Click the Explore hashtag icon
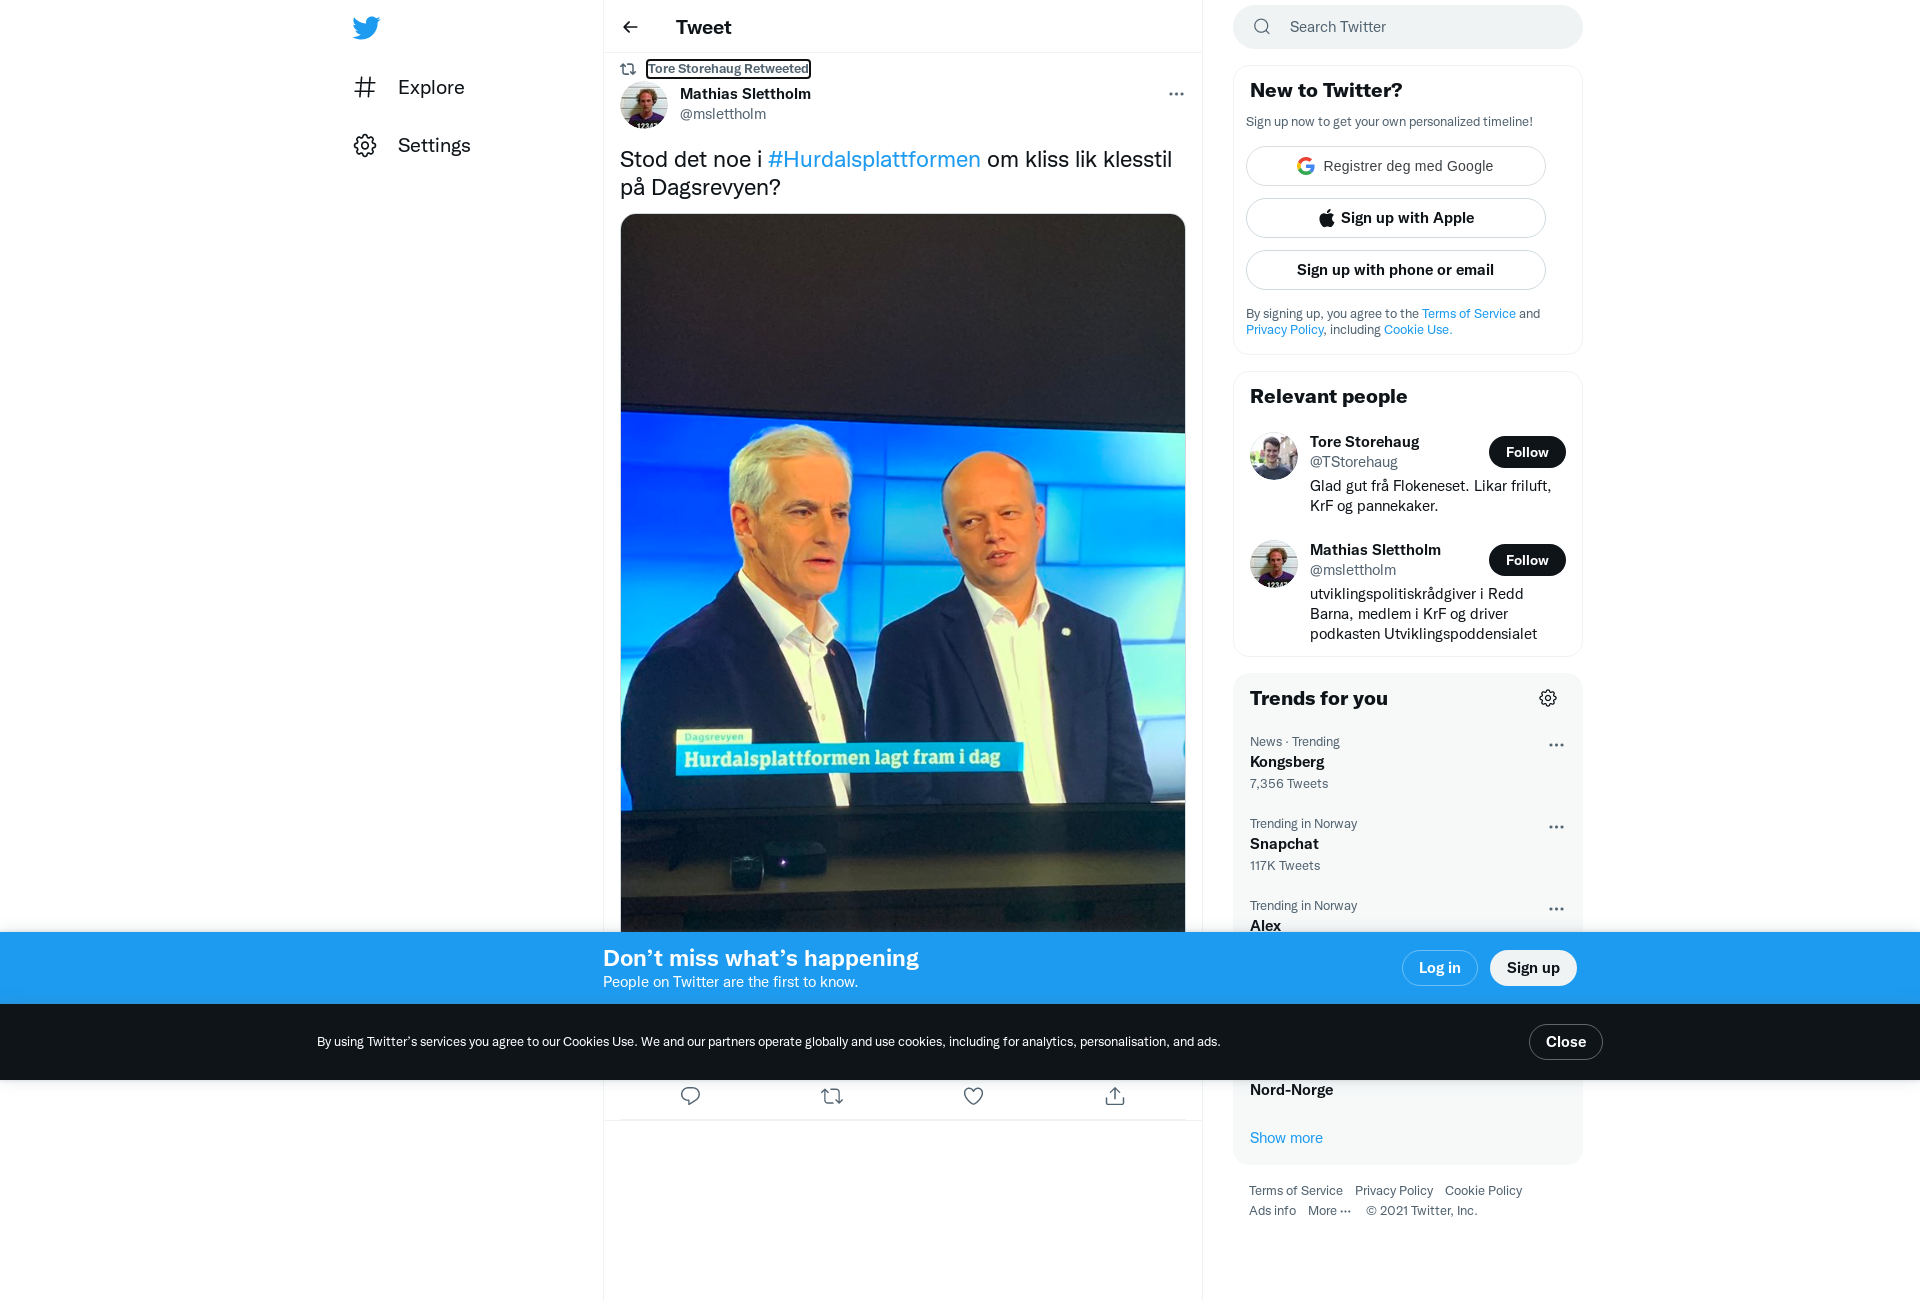This screenshot has width=1920, height=1301. point(365,87)
